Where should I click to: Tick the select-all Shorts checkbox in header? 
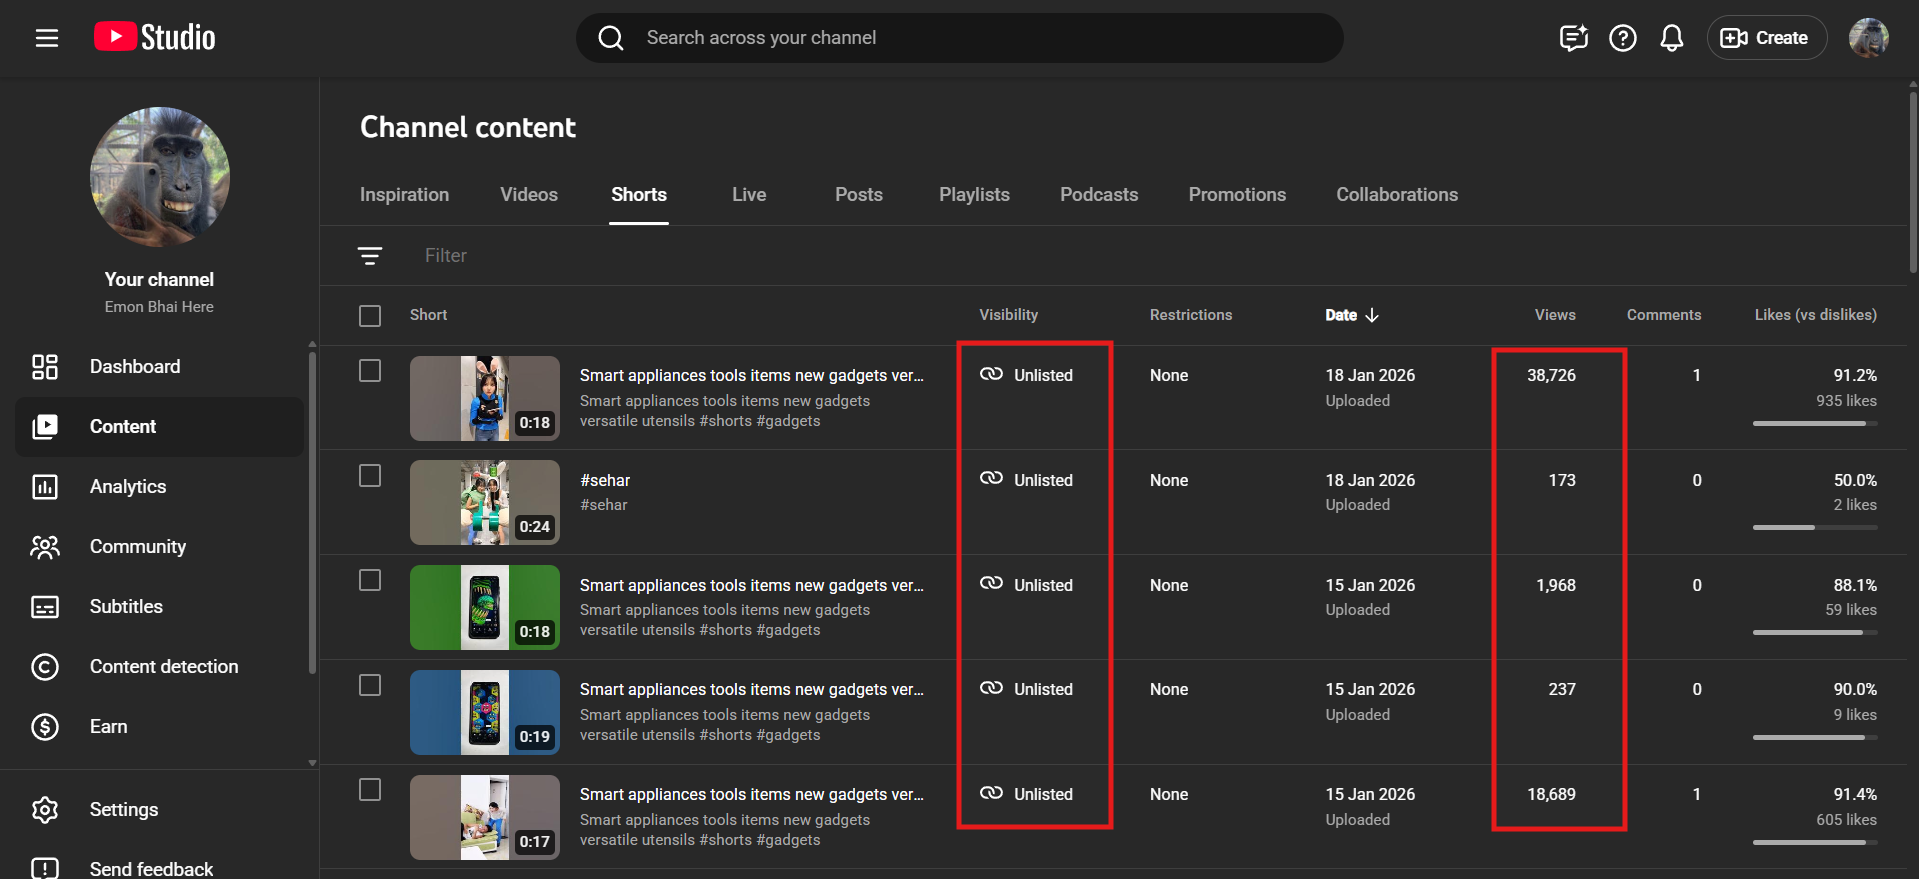tap(370, 316)
